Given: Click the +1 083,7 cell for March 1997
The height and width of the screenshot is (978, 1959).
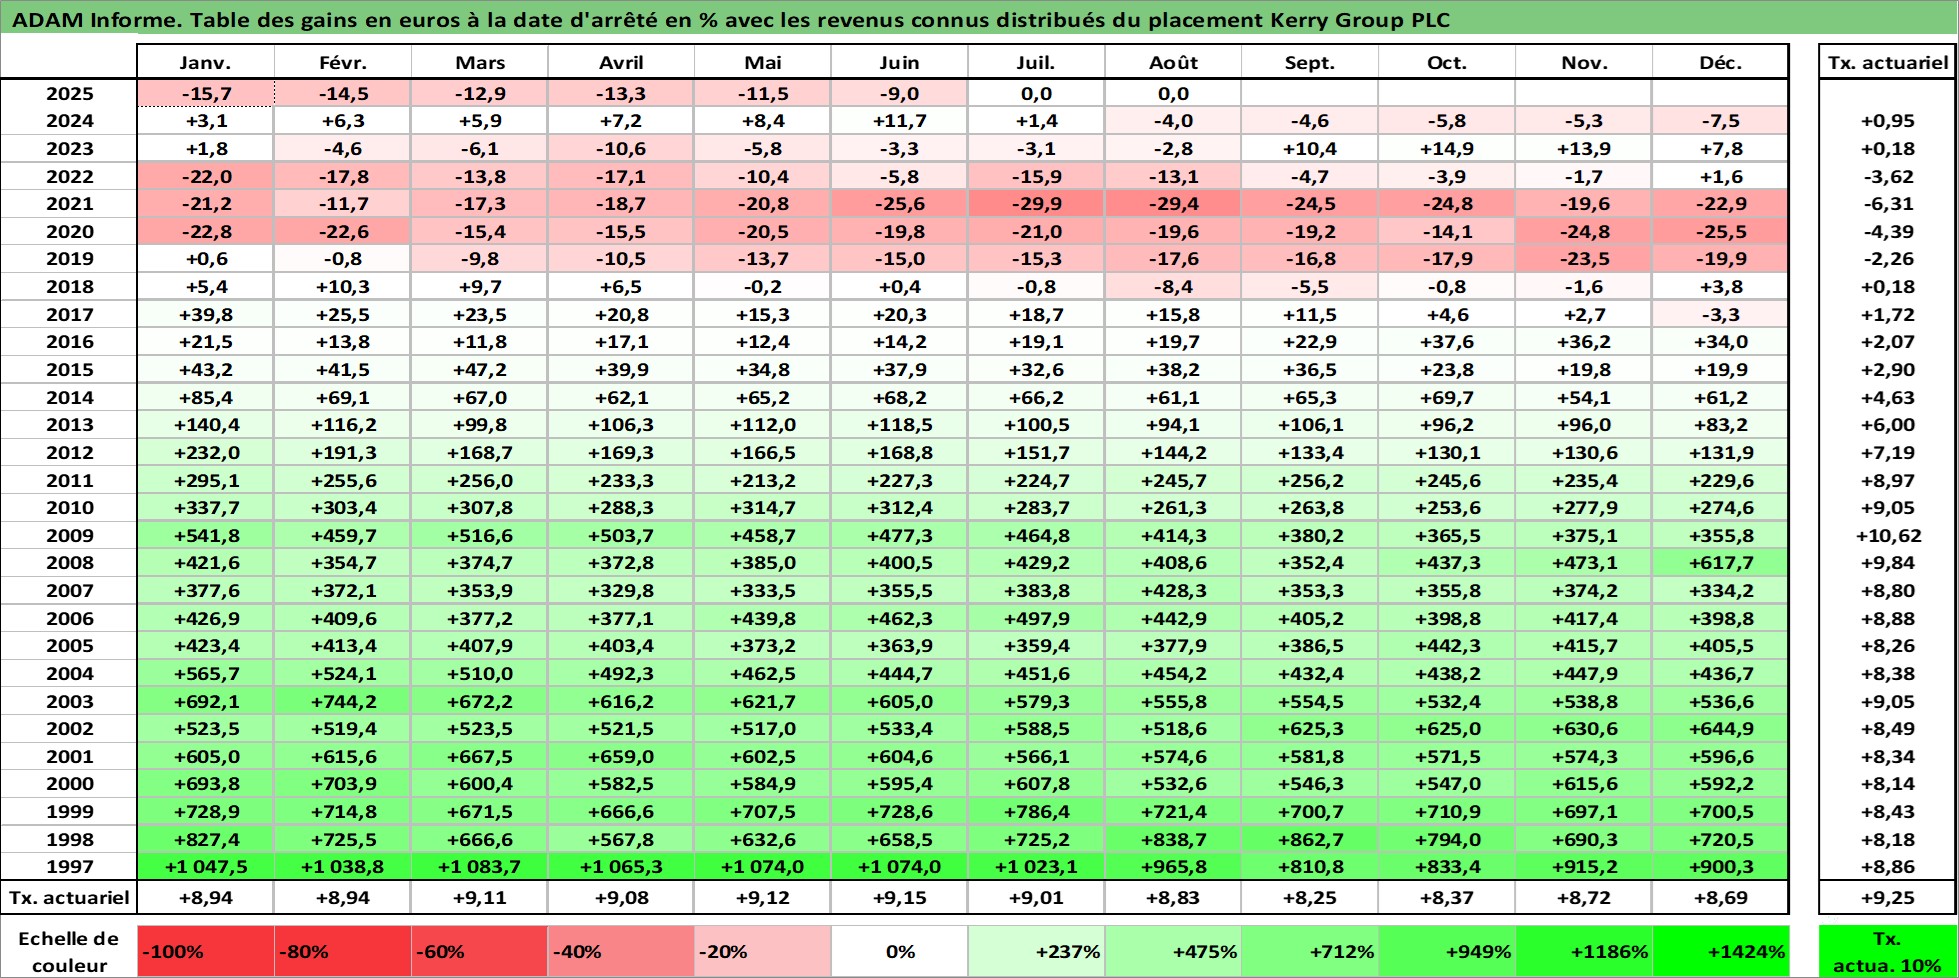Looking at the screenshot, I should [479, 867].
